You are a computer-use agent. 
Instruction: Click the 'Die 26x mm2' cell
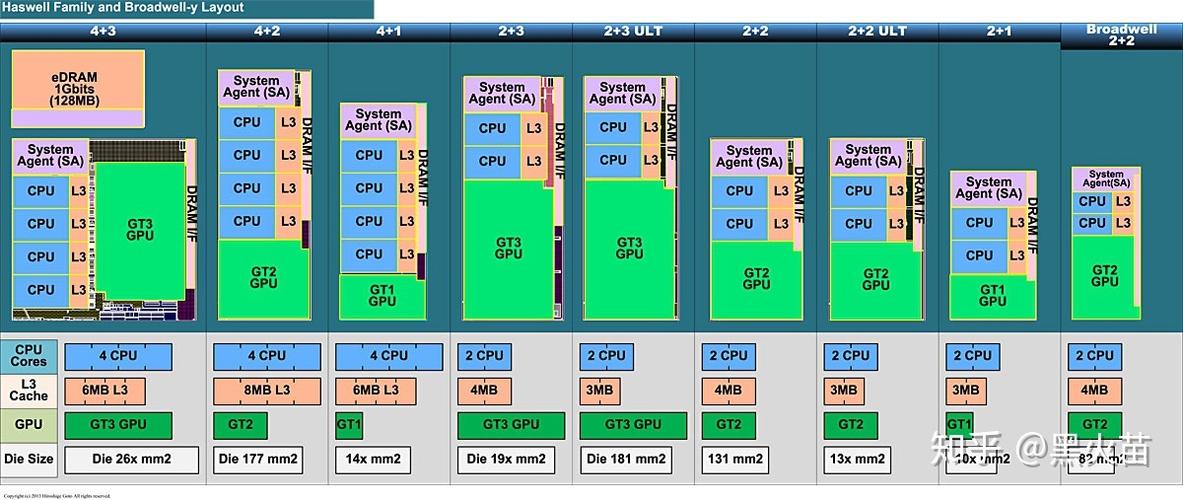click(x=132, y=459)
